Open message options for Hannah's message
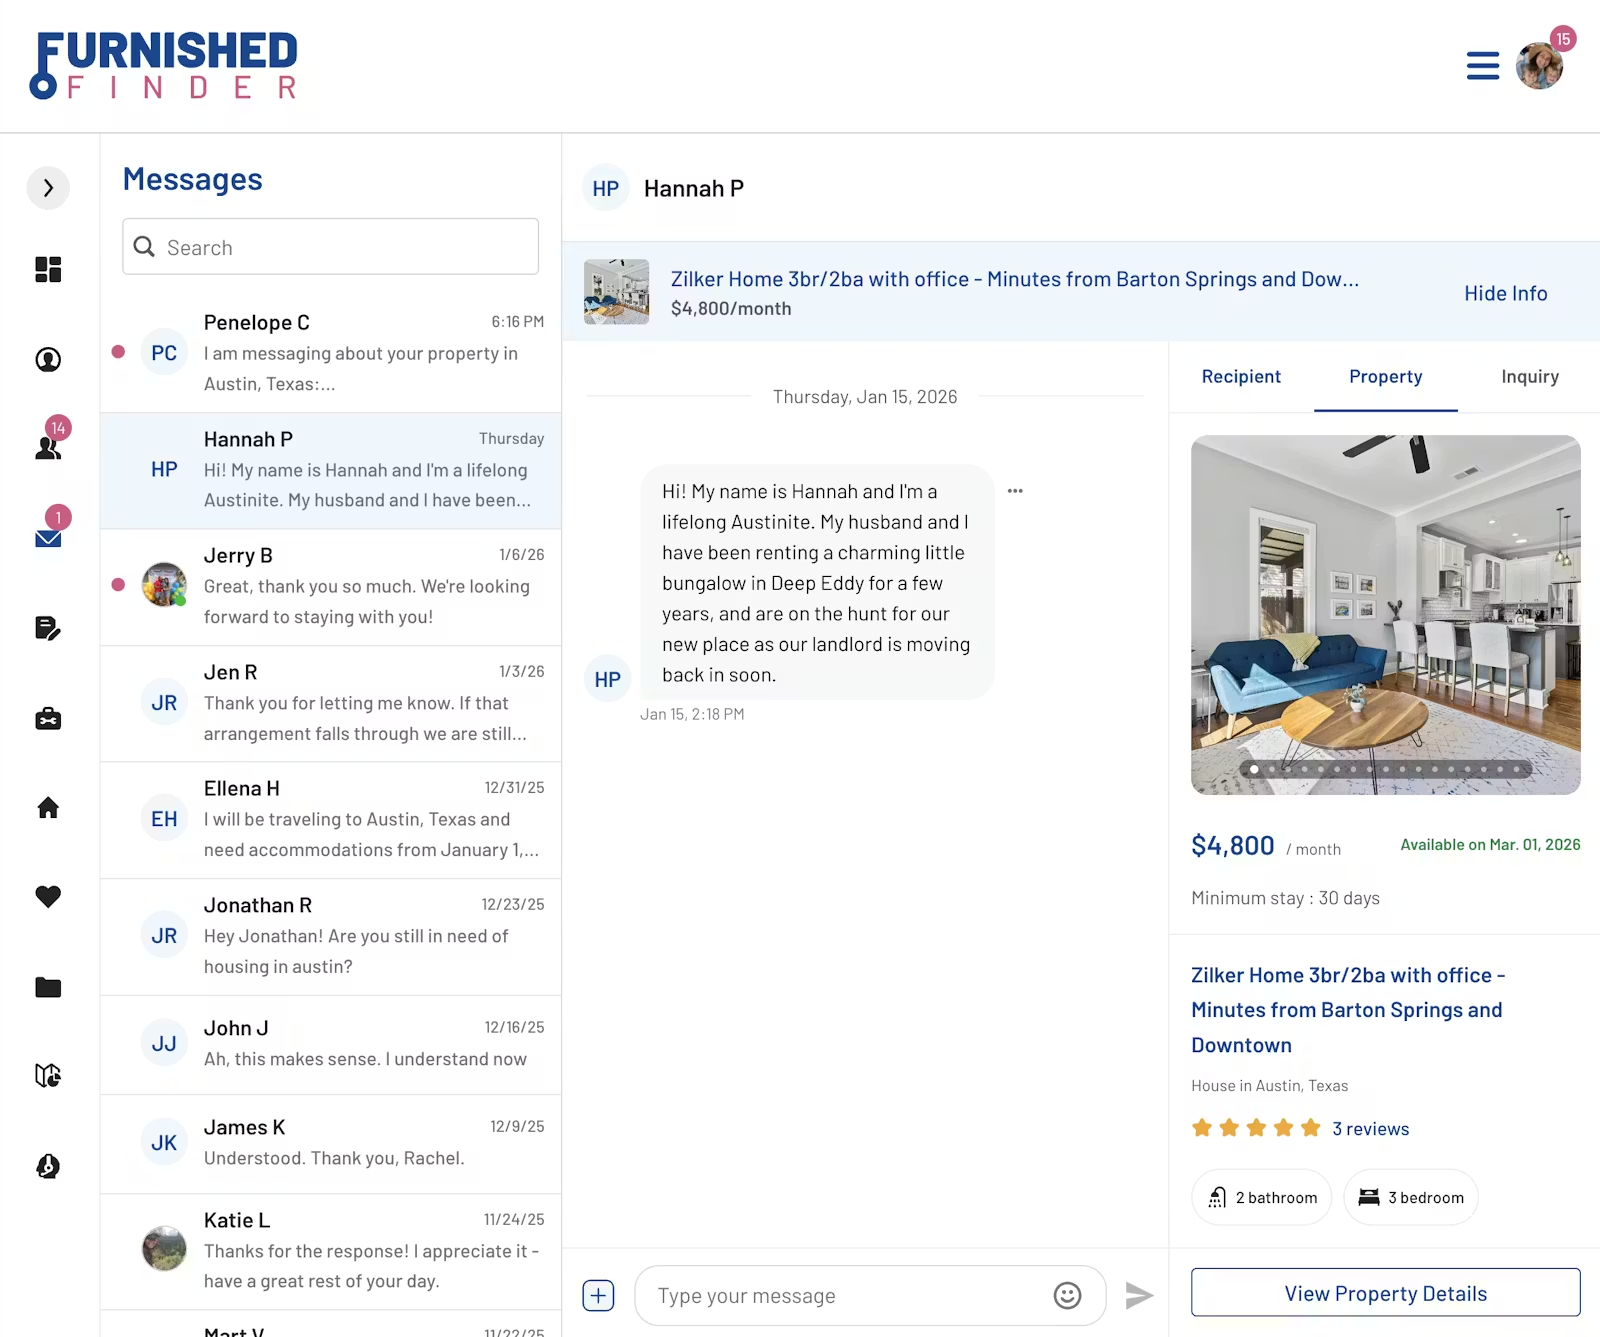The width and height of the screenshot is (1600, 1337). pos(1015,491)
